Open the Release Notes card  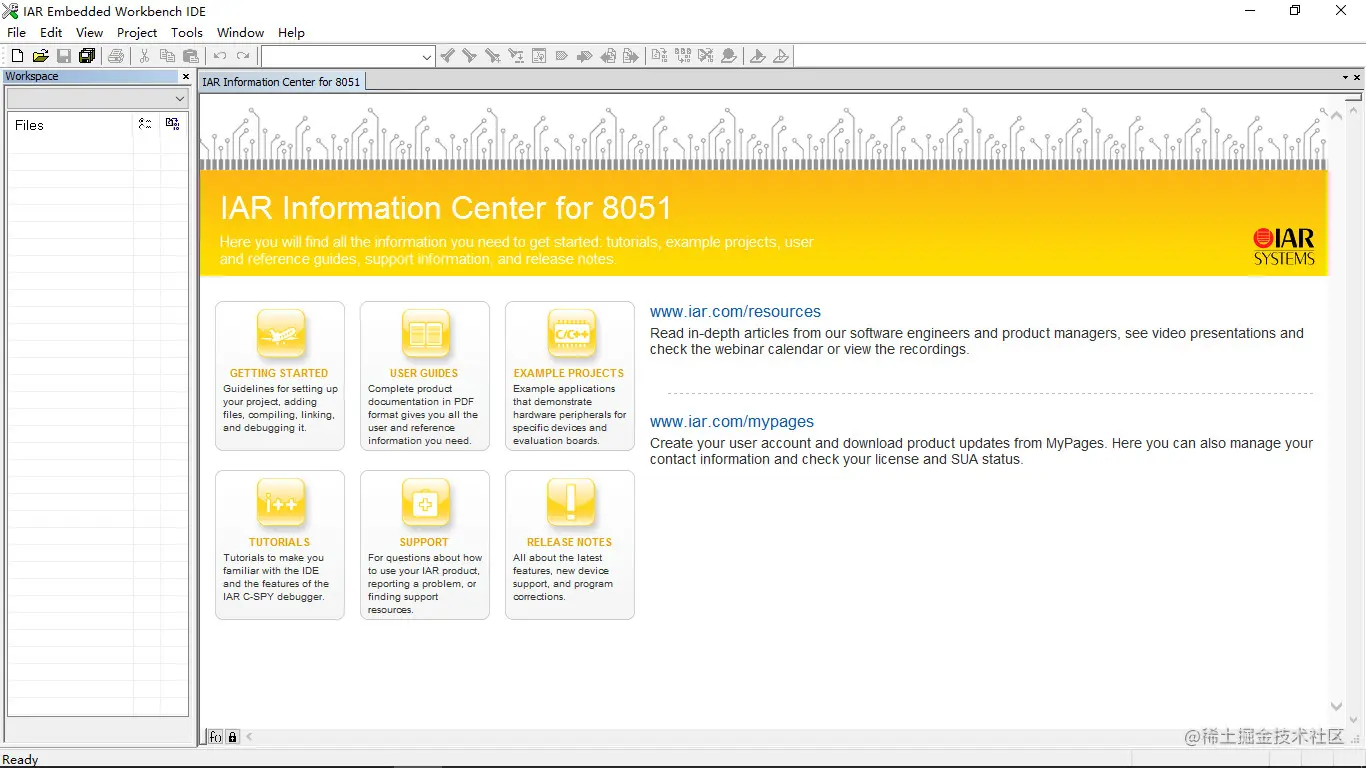[x=570, y=545]
